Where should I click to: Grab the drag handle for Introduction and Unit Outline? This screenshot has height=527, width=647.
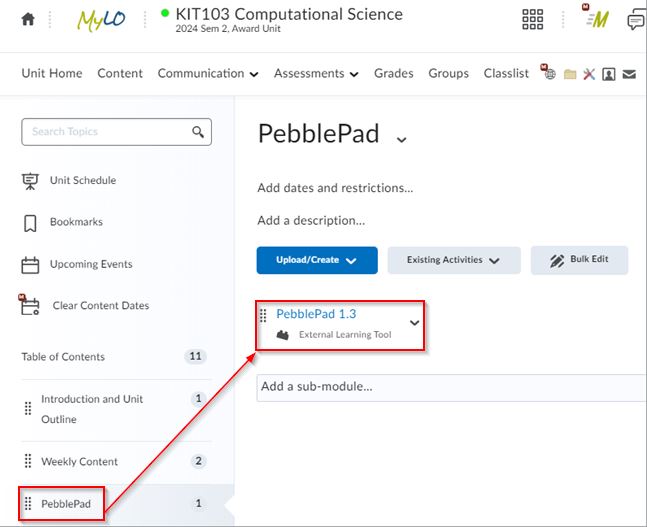click(28, 409)
